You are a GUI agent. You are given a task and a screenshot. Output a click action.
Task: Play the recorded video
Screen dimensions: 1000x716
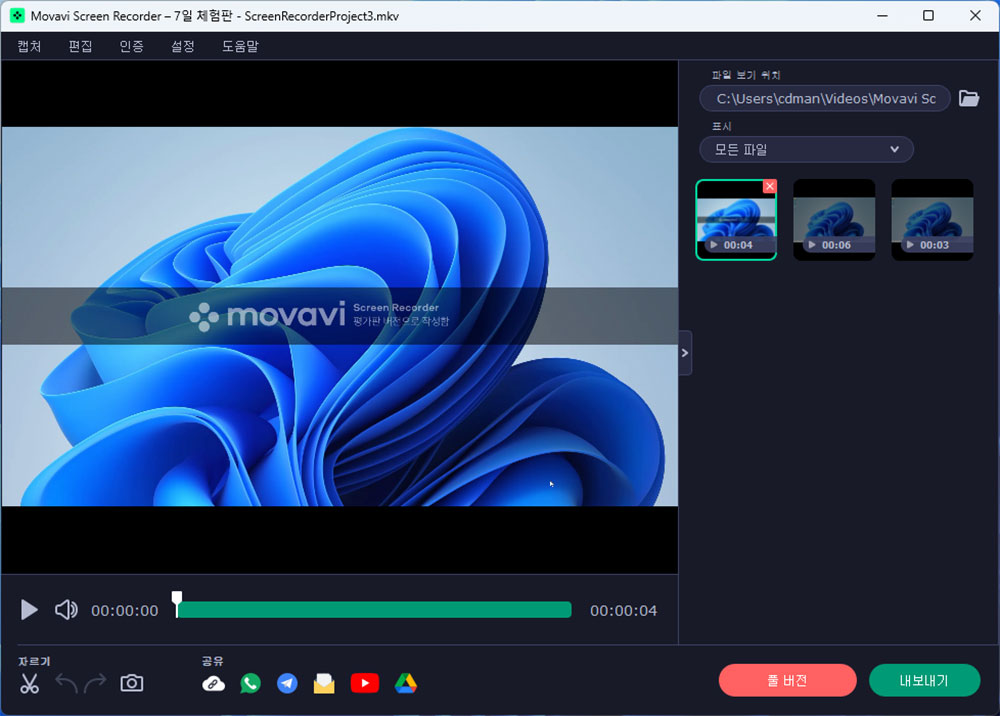point(29,610)
